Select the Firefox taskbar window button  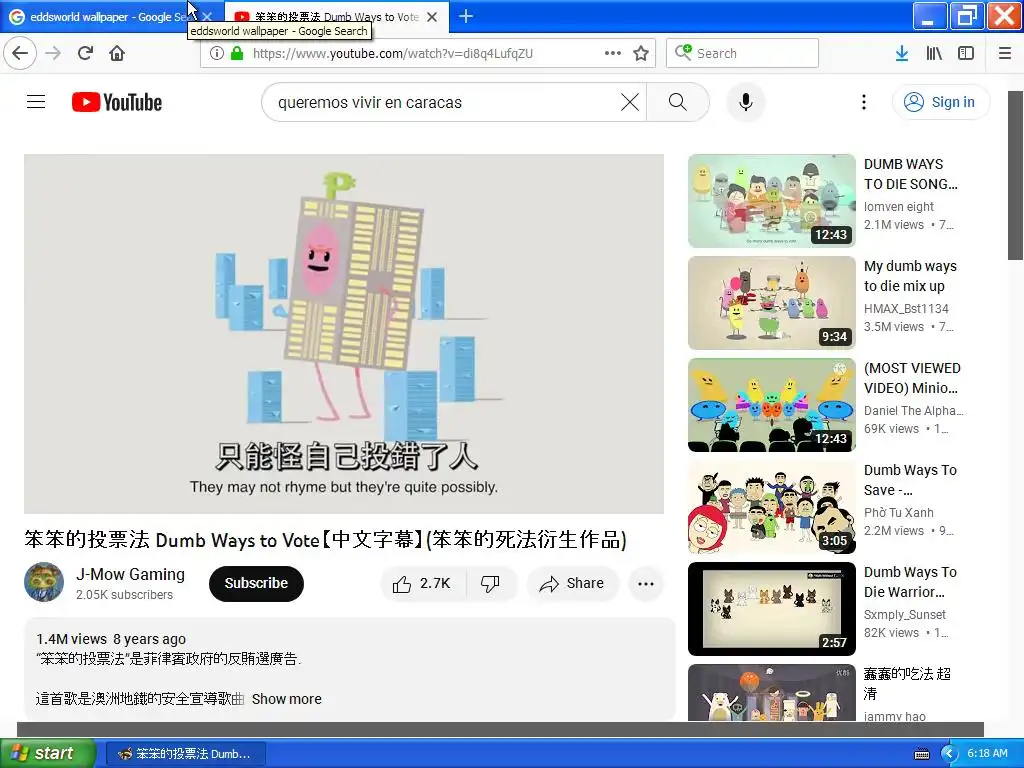[185, 754]
